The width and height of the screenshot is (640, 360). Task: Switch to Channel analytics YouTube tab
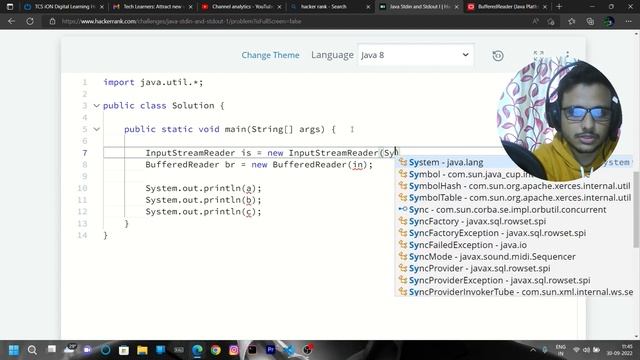[242, 7]
